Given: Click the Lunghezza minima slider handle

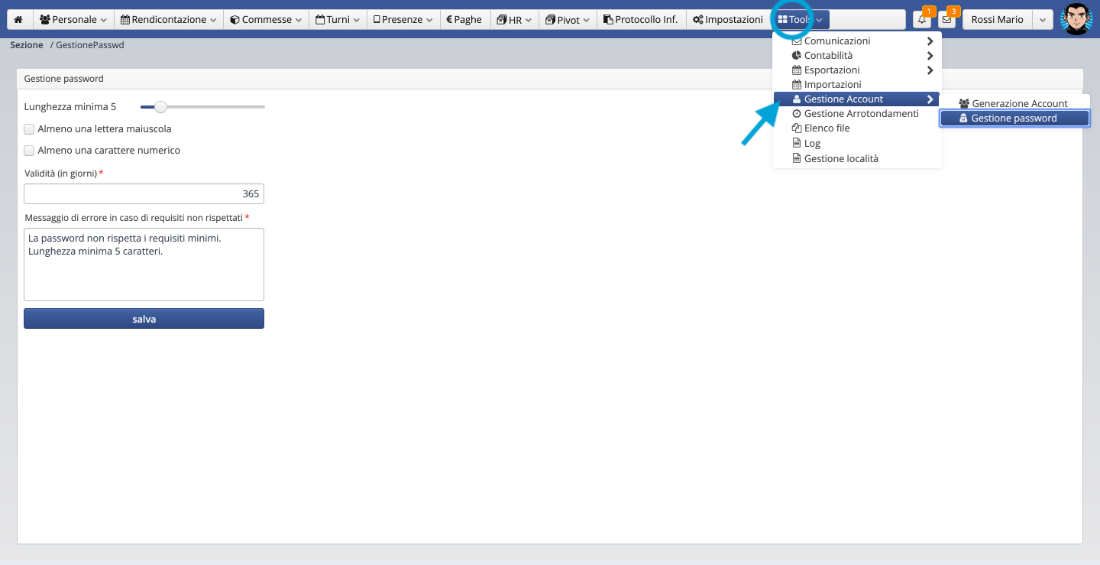Looking at the screenshot, I should [160, 106].
